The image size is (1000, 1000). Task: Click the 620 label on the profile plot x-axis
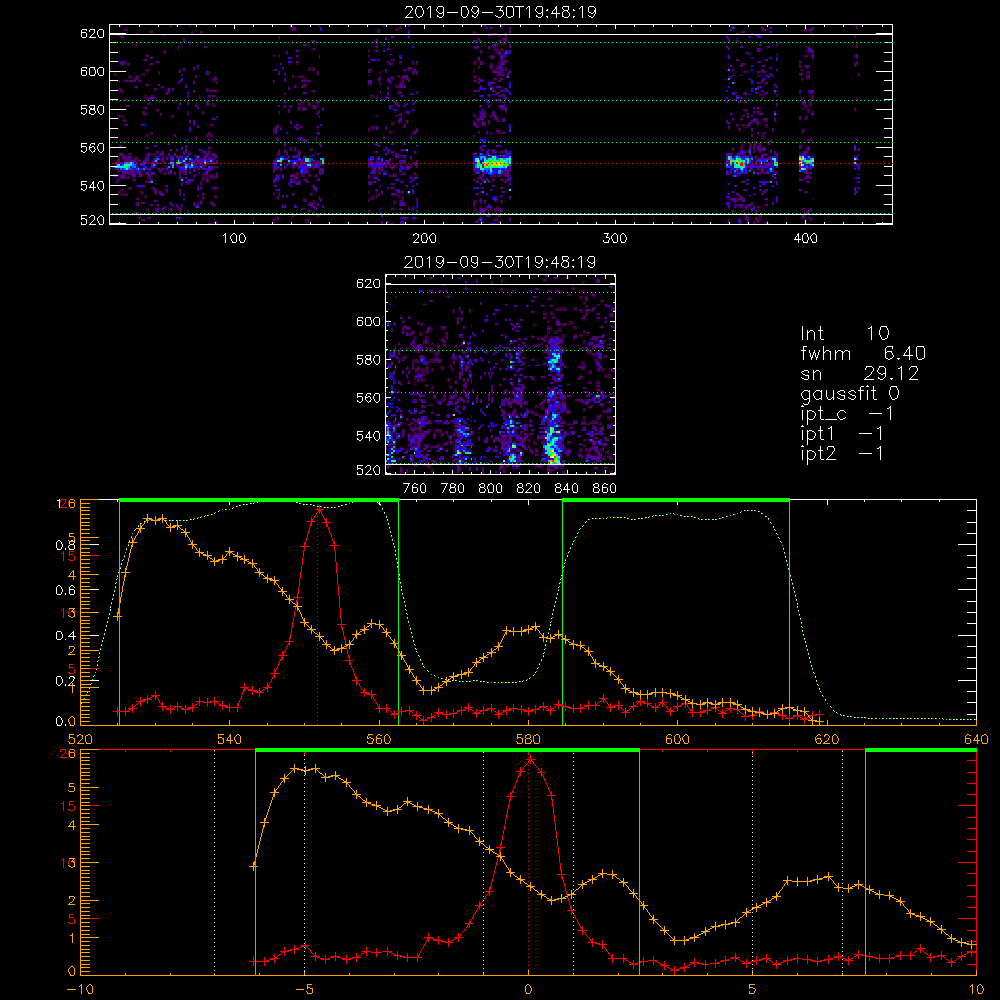pos(827,740)
